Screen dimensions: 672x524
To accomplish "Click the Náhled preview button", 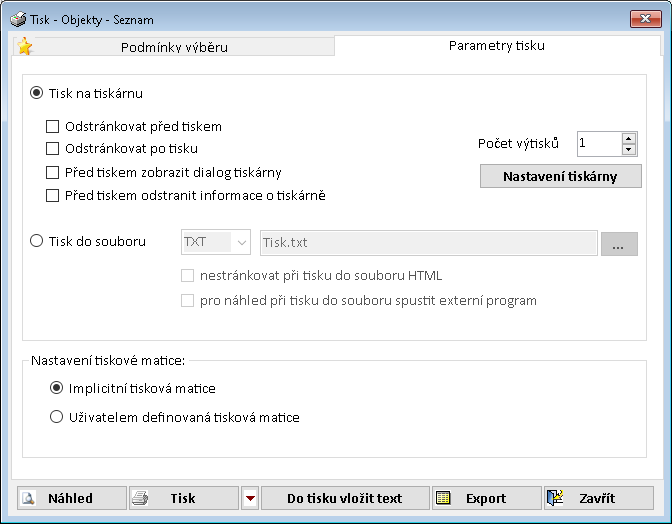I will click(71, 498).
